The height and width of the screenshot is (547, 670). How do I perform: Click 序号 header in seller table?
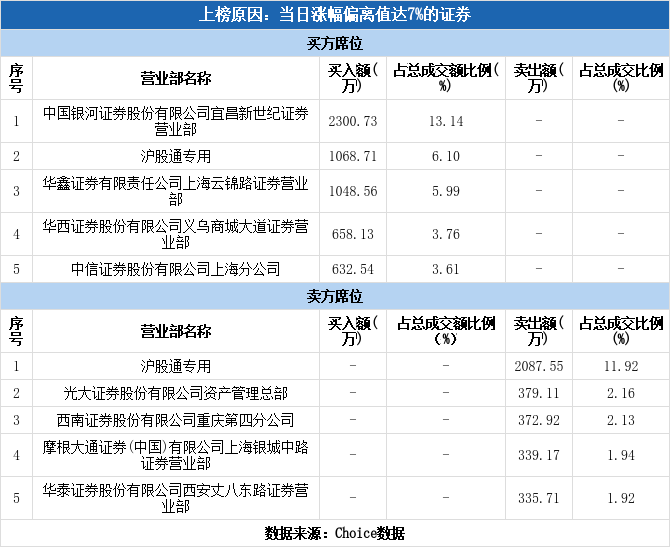(x=16, y=331)
